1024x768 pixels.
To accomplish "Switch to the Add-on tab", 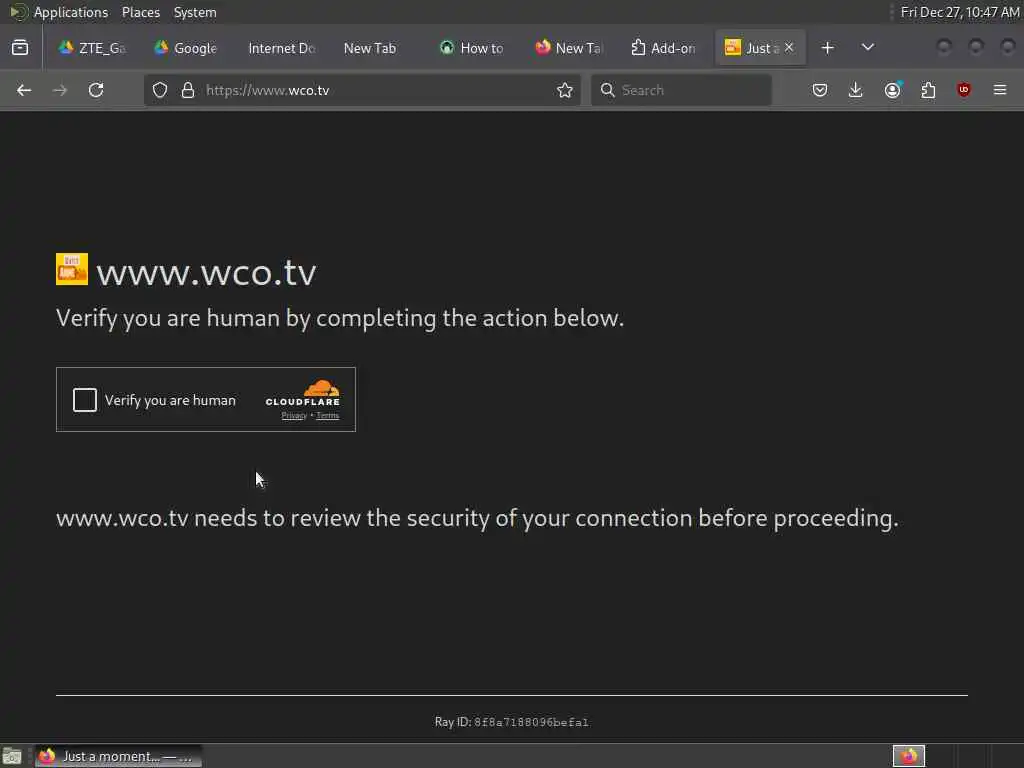I will (662, 48).
